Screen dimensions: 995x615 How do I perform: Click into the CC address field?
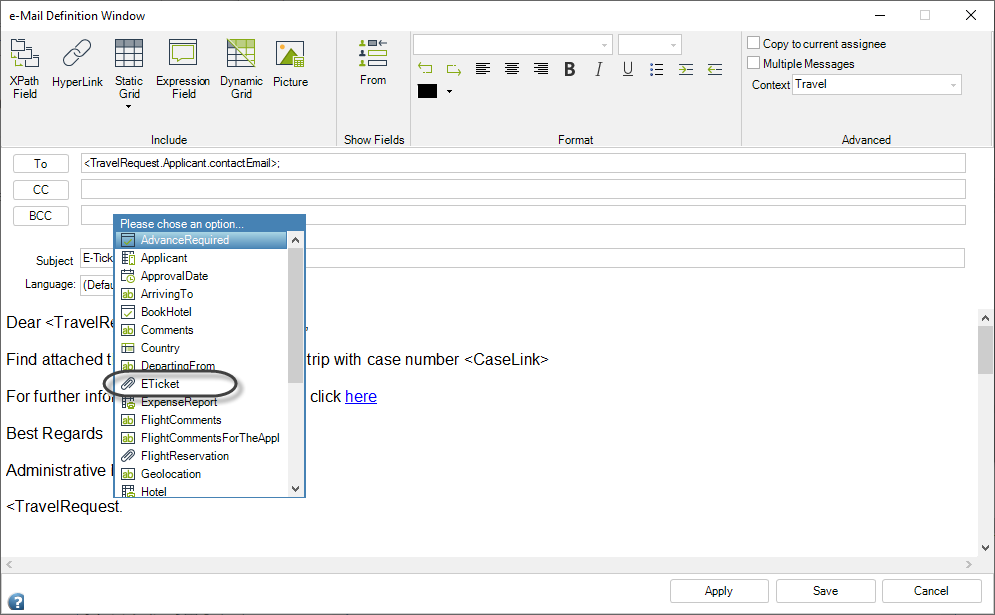click(523, 189)
